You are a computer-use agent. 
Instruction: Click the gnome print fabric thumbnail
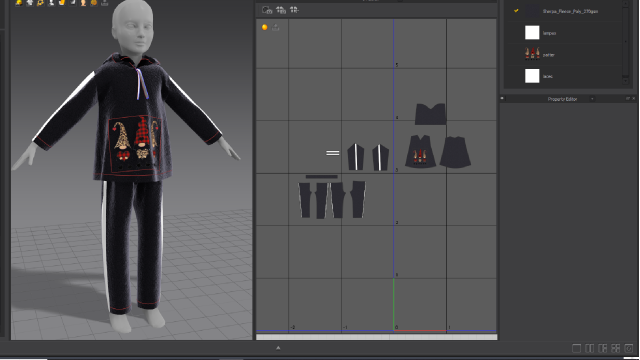pyautogui.click(x=532, y=54)
